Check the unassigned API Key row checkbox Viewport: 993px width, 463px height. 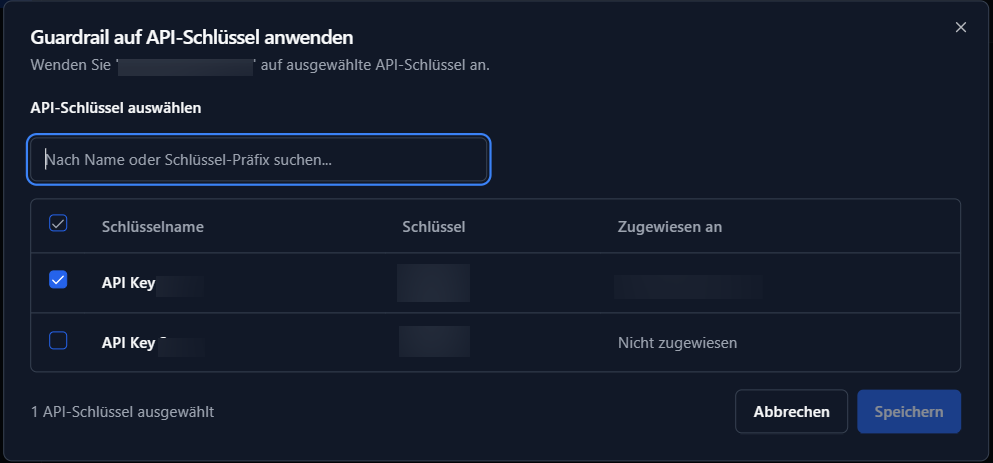(x=58, y=341)
